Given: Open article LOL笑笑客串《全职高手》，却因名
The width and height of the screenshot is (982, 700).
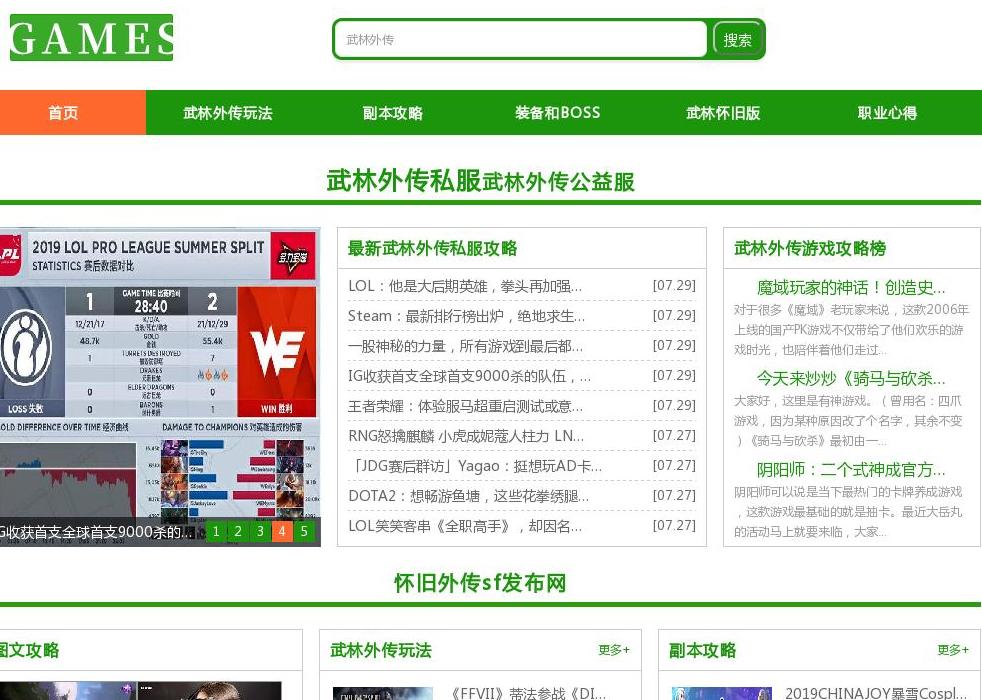Looking at the screenshot, I should 465,527.
